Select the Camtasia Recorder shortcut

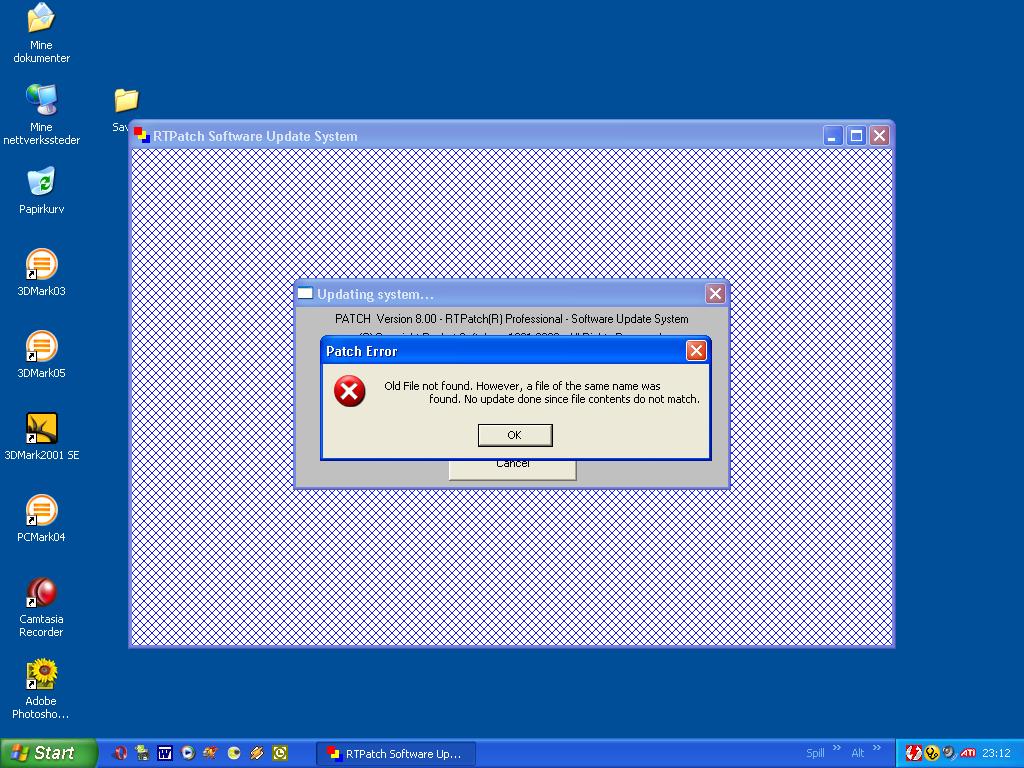pyautogui.click(x=41, y=607)
